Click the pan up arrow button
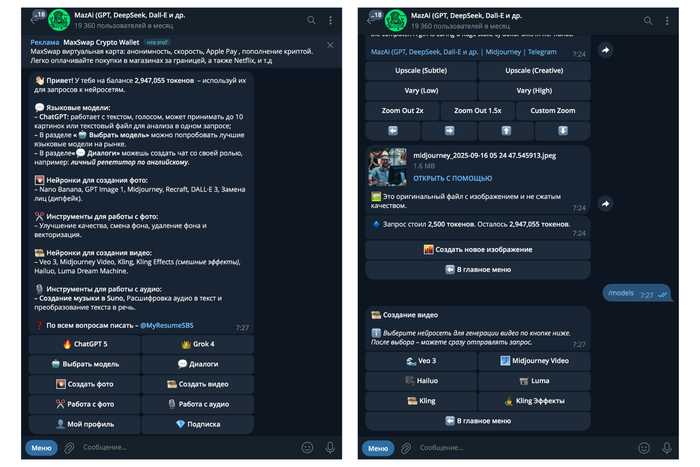 click(506, 130)
